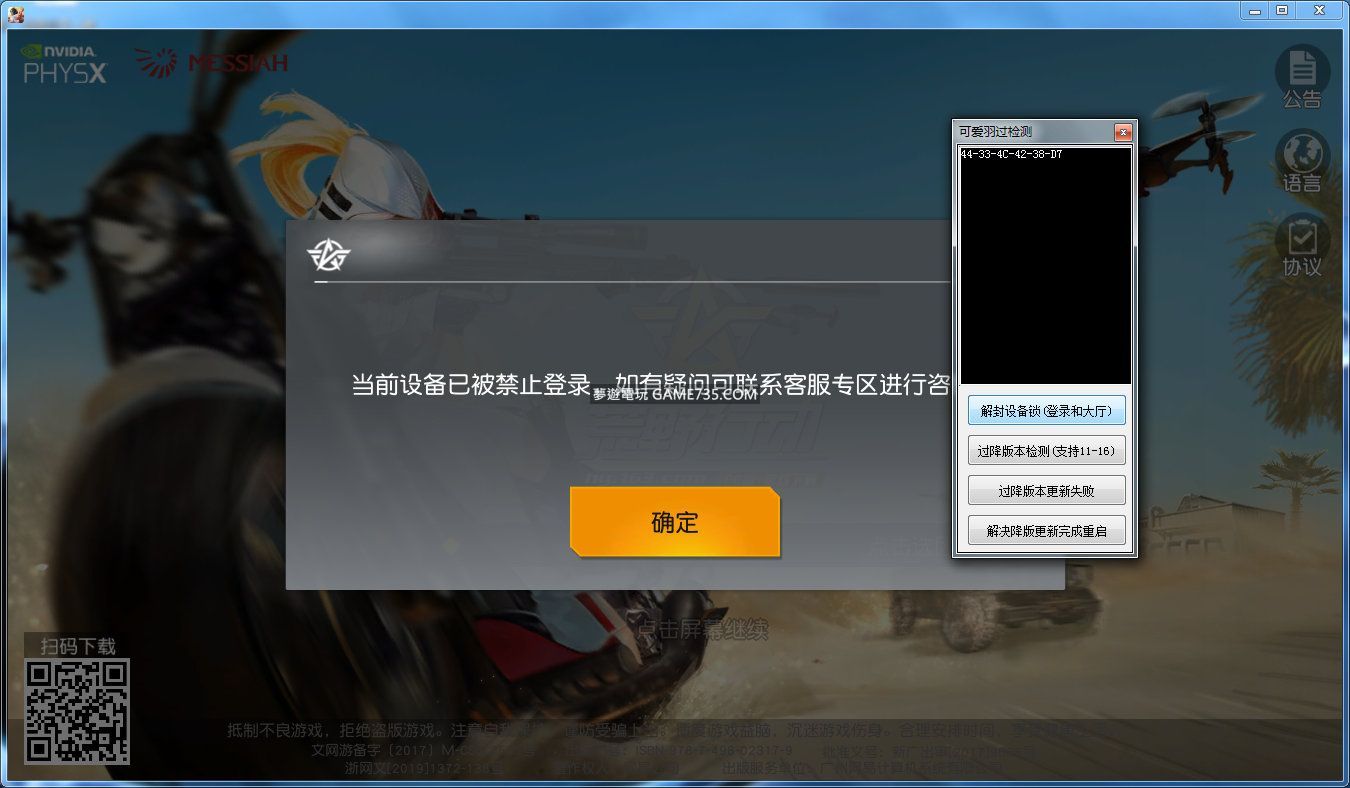The height and width of the screenshot is (788, 1350).
Task: Maximize the main game window
Action: pyautogui.click(x=1282, y=10)
